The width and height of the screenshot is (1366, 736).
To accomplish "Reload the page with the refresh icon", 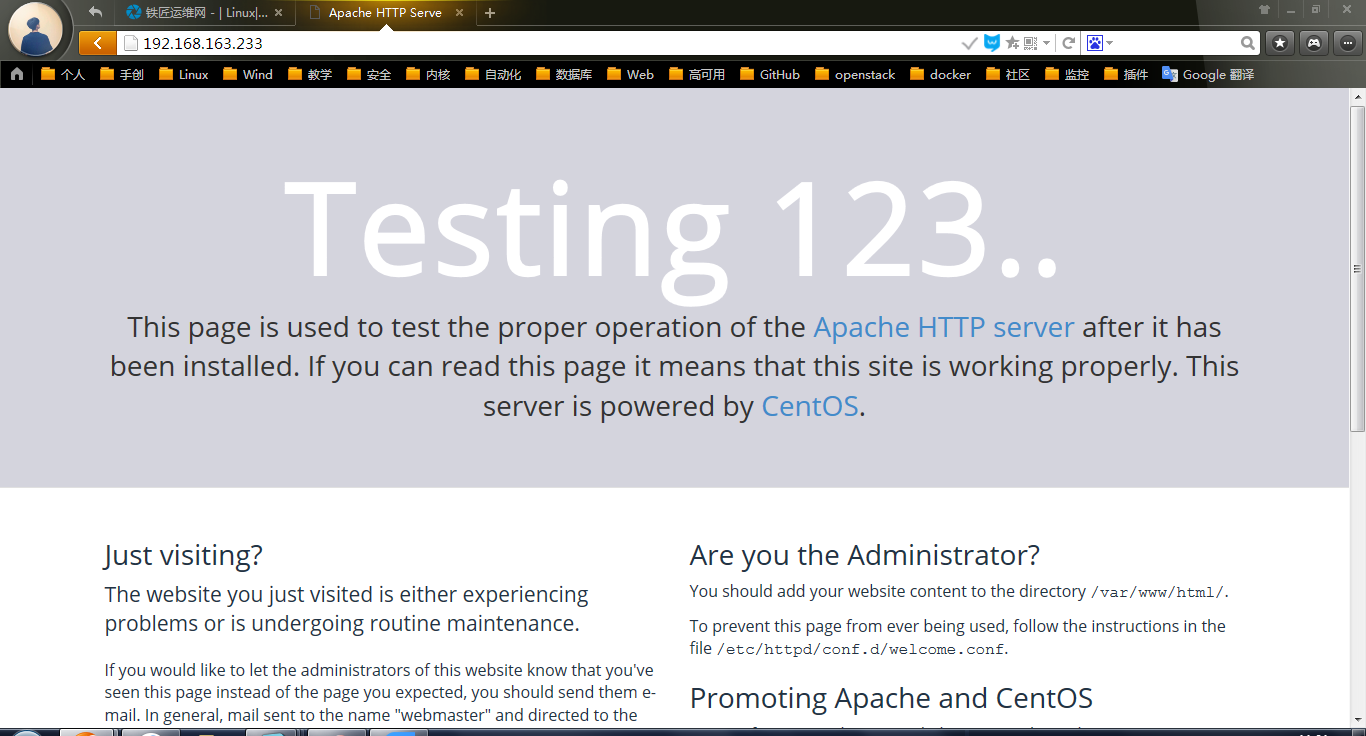I will (1068, 43).
